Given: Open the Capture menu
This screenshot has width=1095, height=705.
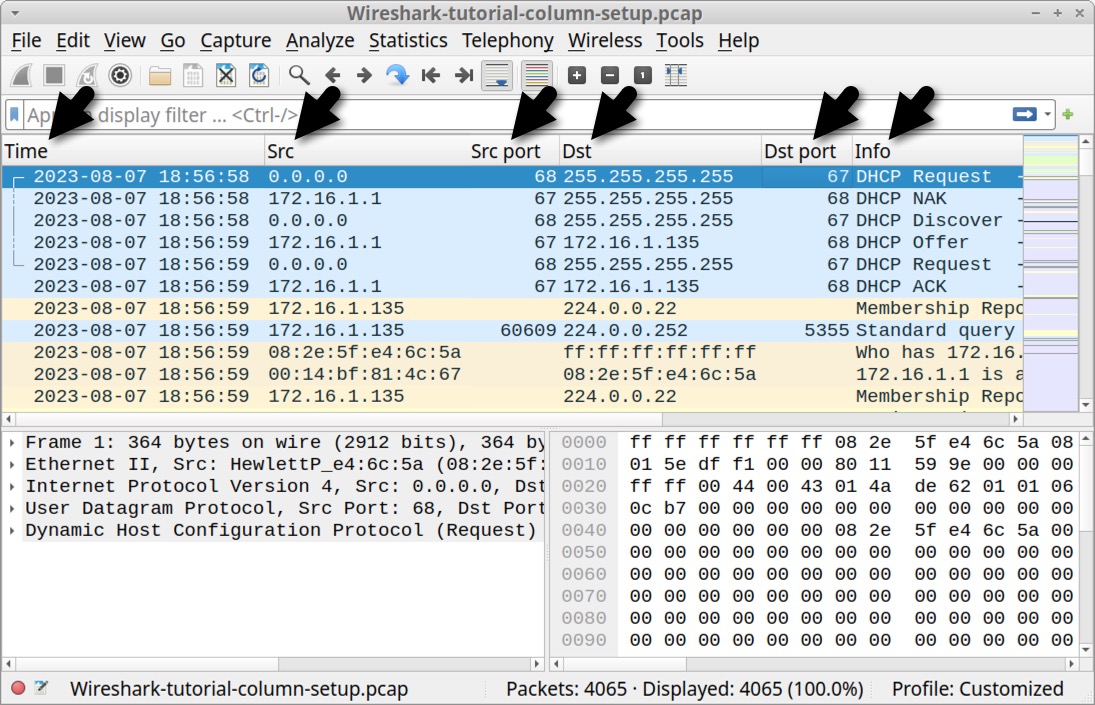Looking at the screenshot, I should click(235, 40).
